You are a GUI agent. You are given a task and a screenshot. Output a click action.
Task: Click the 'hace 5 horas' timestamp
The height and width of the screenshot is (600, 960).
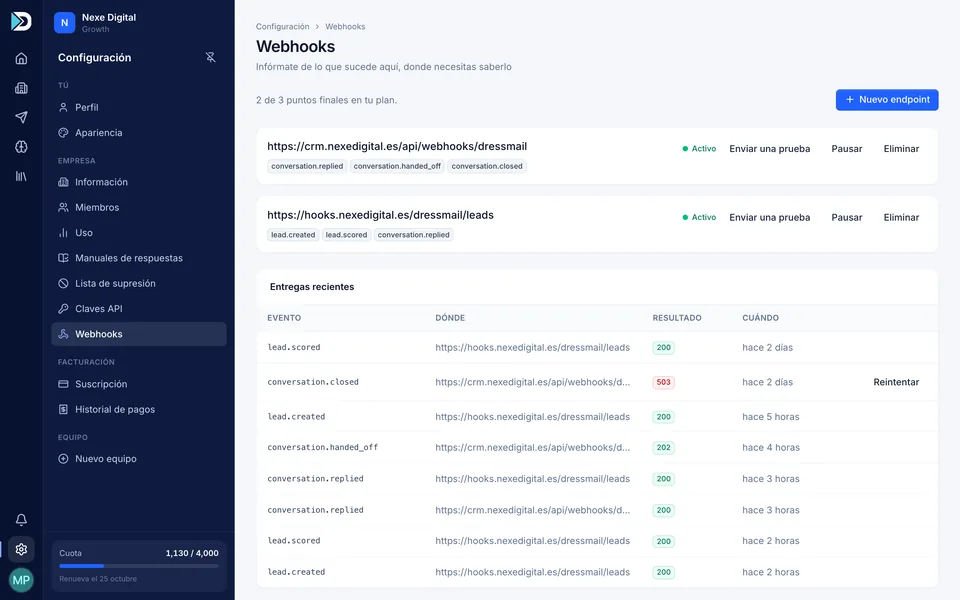771,416
